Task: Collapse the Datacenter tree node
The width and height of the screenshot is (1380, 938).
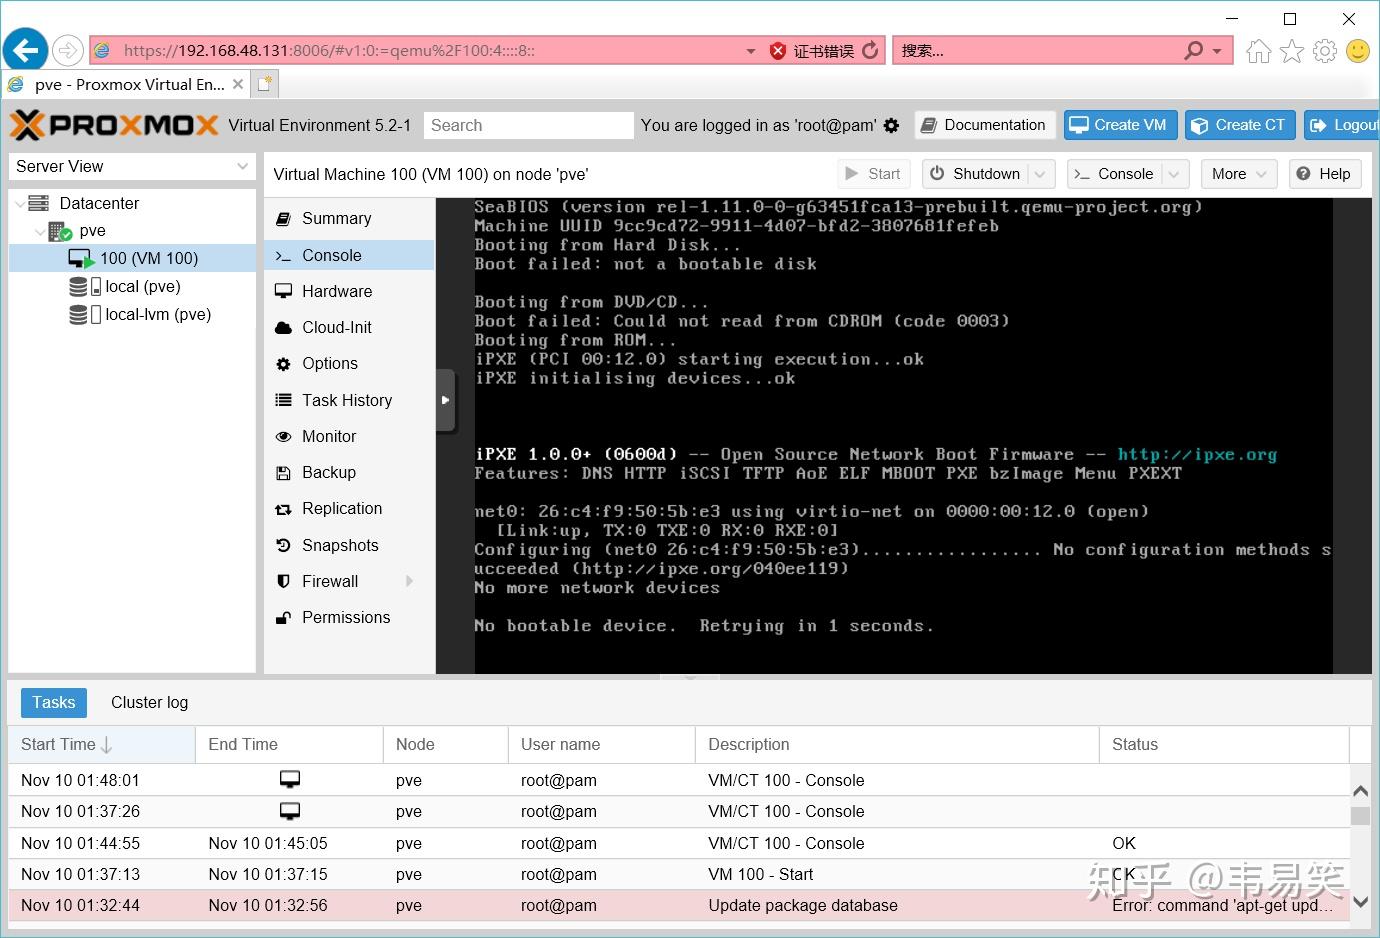Action: [x=20, y=203]
